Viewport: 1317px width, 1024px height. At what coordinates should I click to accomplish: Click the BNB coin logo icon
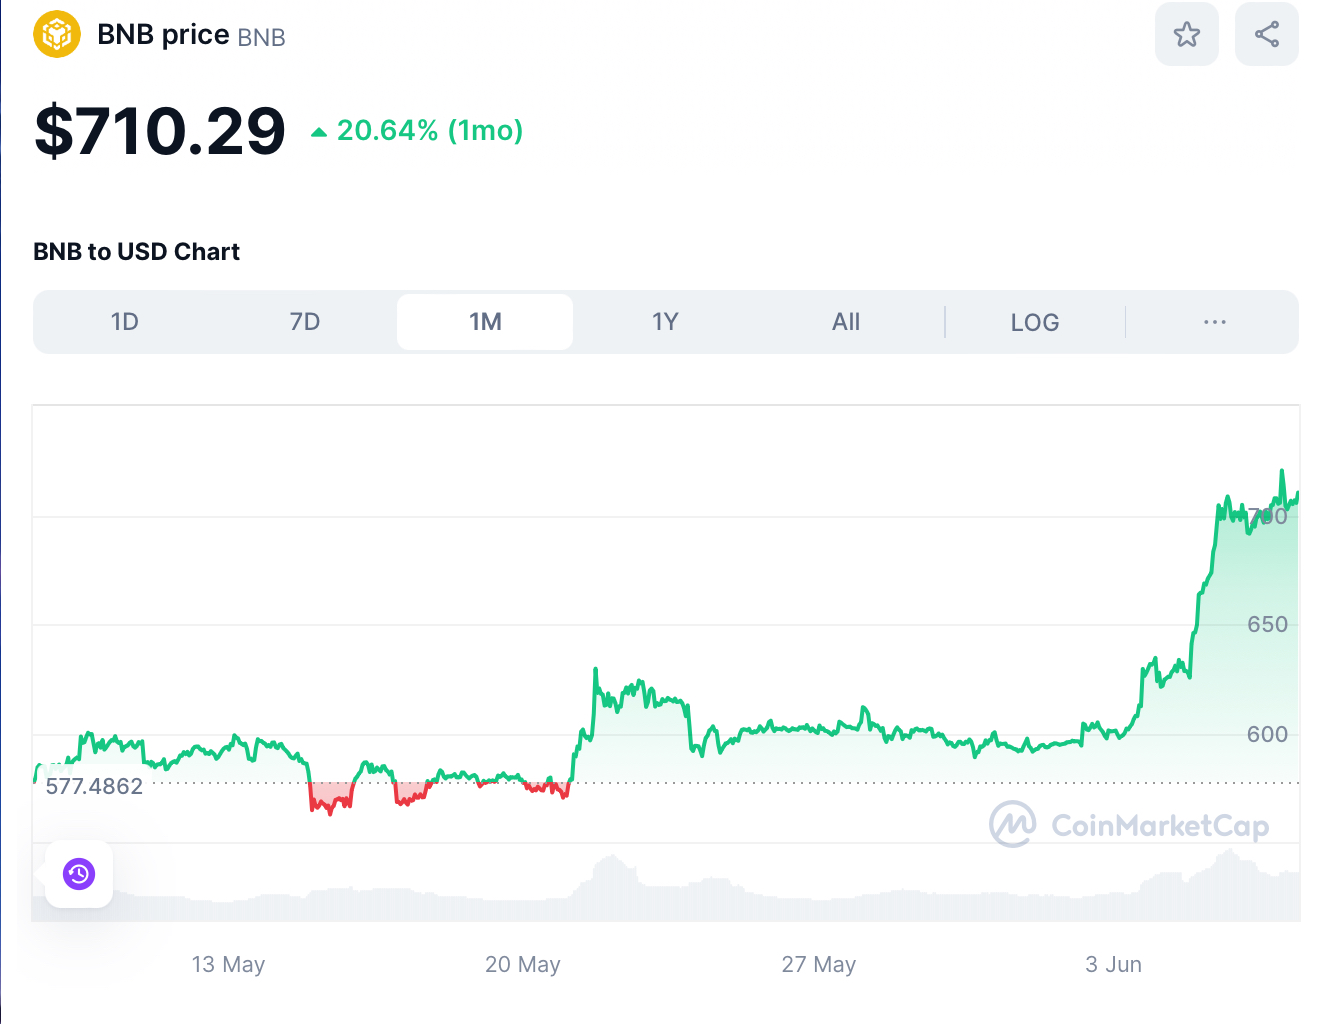coord(57,35)
